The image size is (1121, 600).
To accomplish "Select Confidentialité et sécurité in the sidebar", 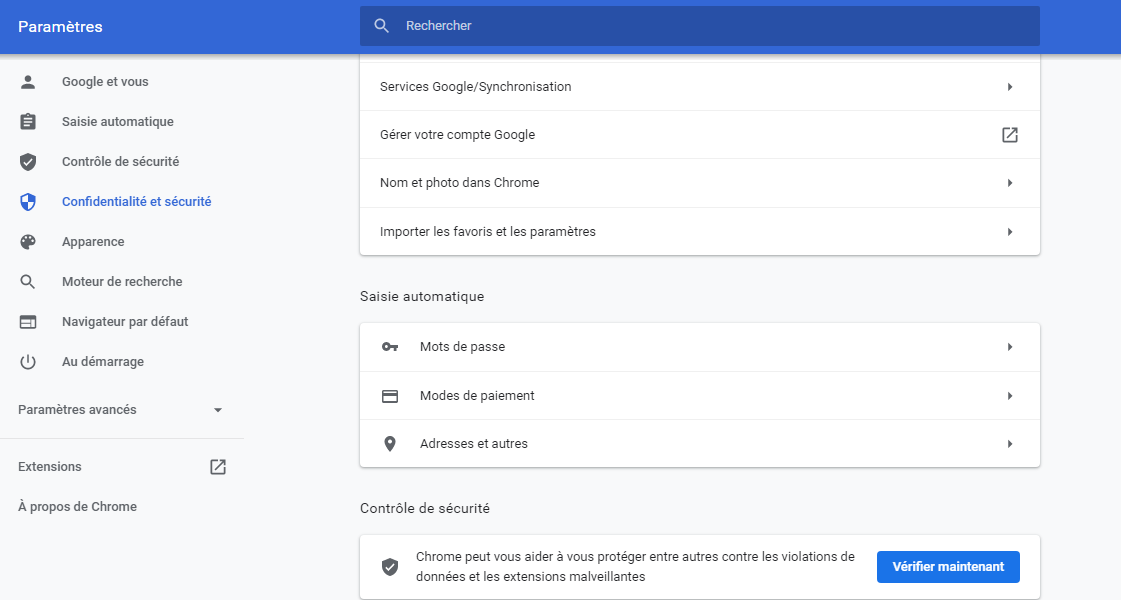I will coord(136,202).
